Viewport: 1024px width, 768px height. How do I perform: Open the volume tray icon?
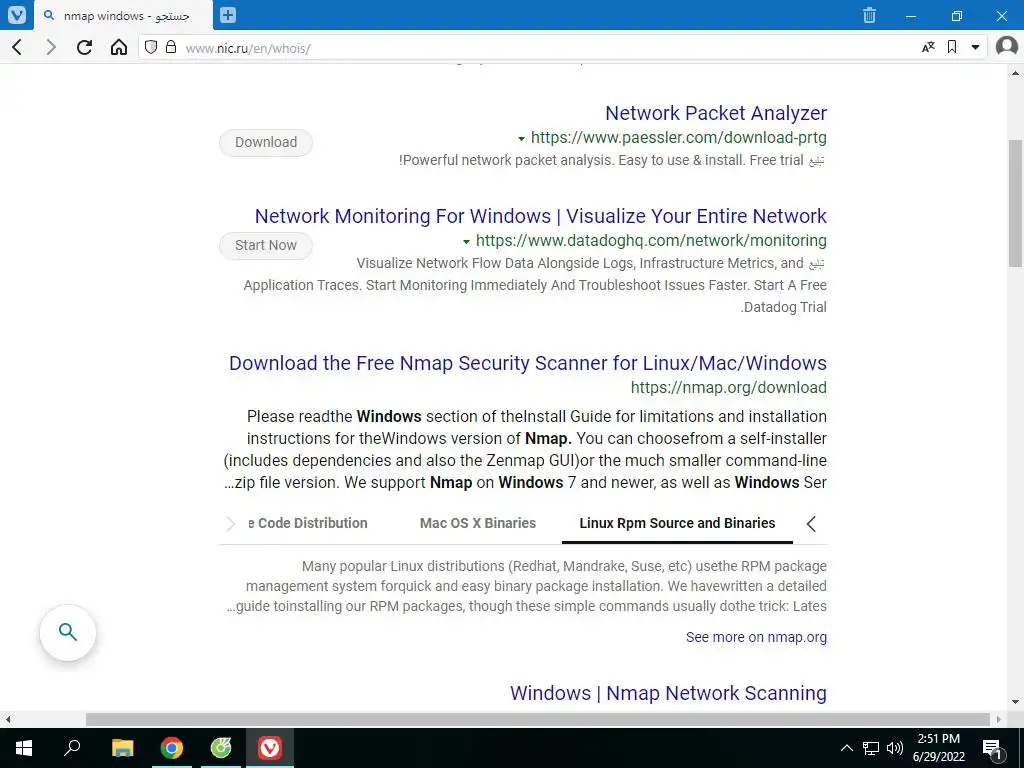click(895, 748)
